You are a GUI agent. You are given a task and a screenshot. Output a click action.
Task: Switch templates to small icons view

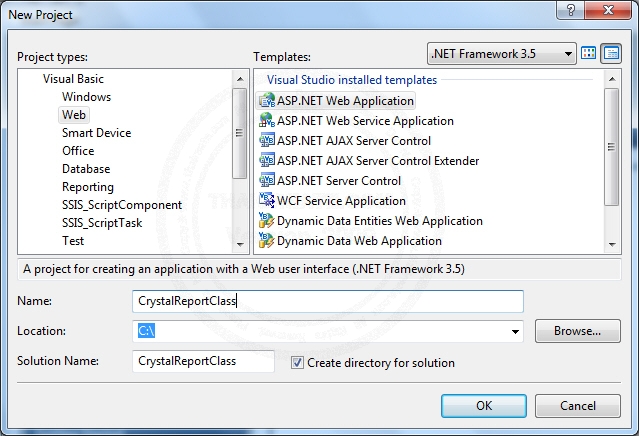[611, 53]
